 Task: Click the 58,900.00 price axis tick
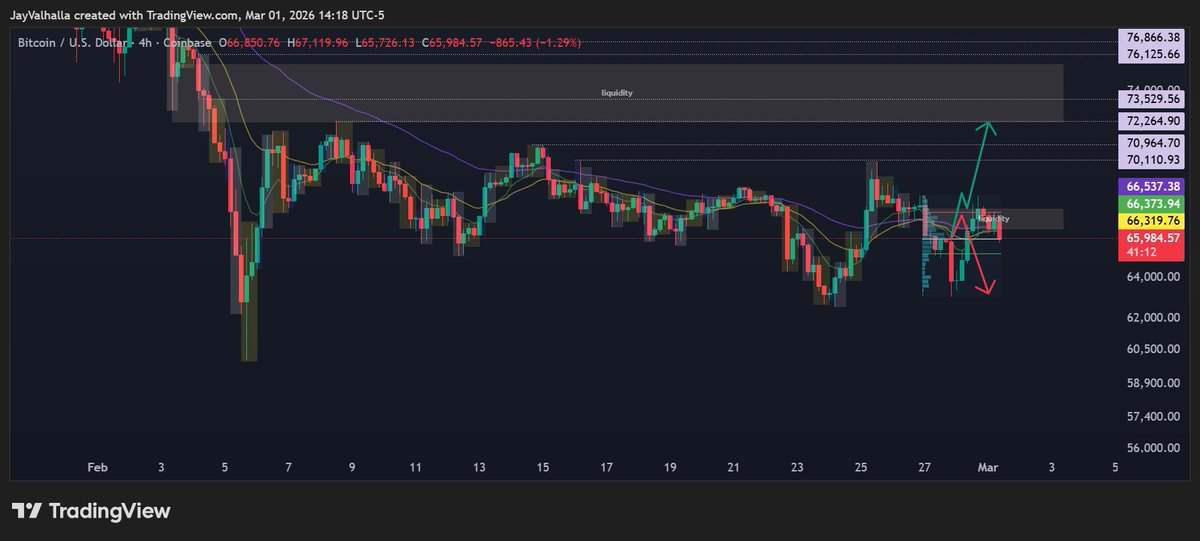[1153, 383]
